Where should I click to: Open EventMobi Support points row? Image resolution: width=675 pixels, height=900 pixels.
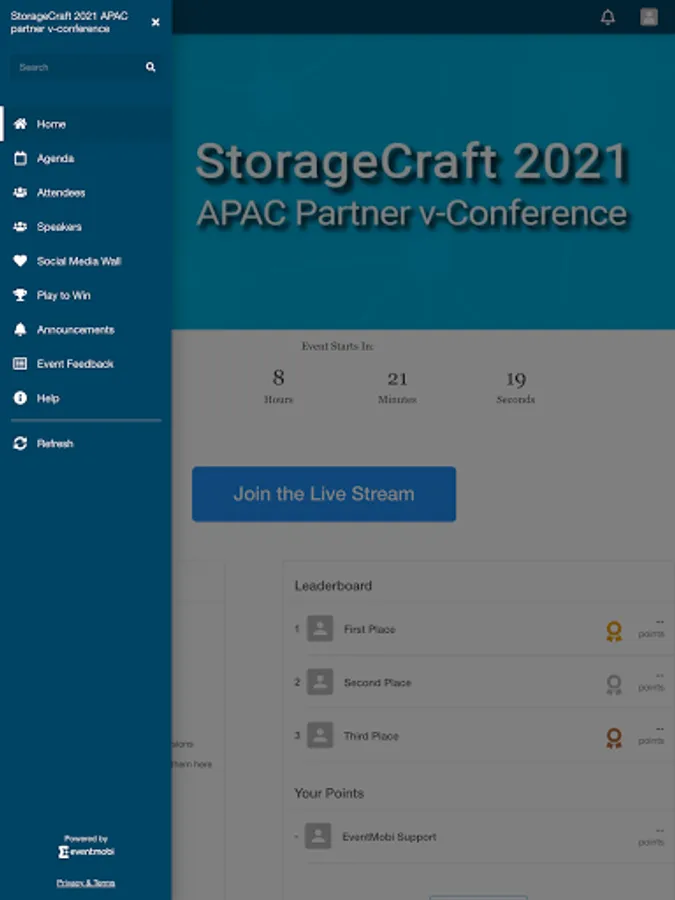(x=389, y=837)
